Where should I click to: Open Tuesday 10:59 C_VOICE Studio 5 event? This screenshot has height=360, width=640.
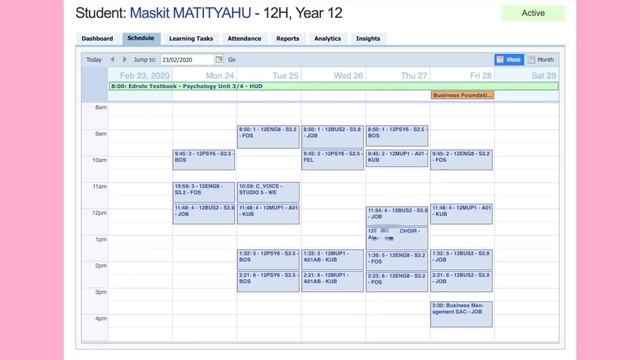click(x=268, y=192)
